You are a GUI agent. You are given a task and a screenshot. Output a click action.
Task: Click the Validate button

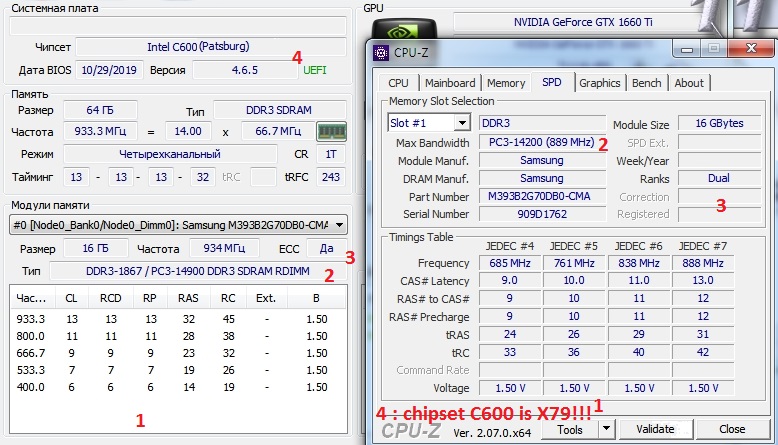coord(655,429)
